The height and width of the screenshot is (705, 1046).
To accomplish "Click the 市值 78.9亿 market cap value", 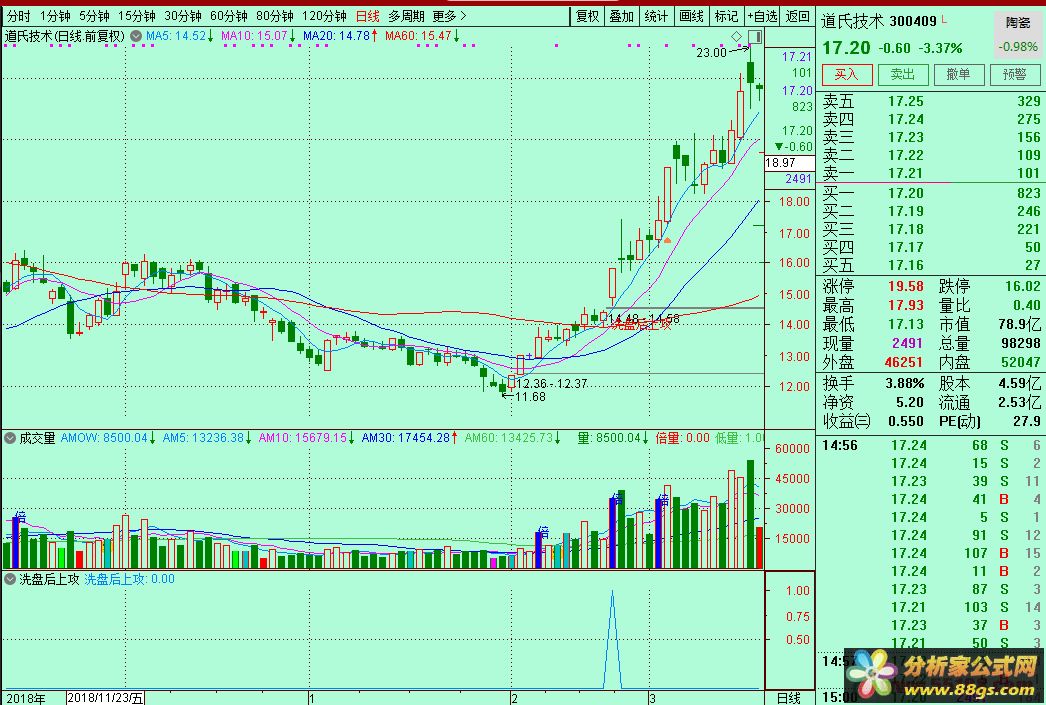I will point(1019,325).
